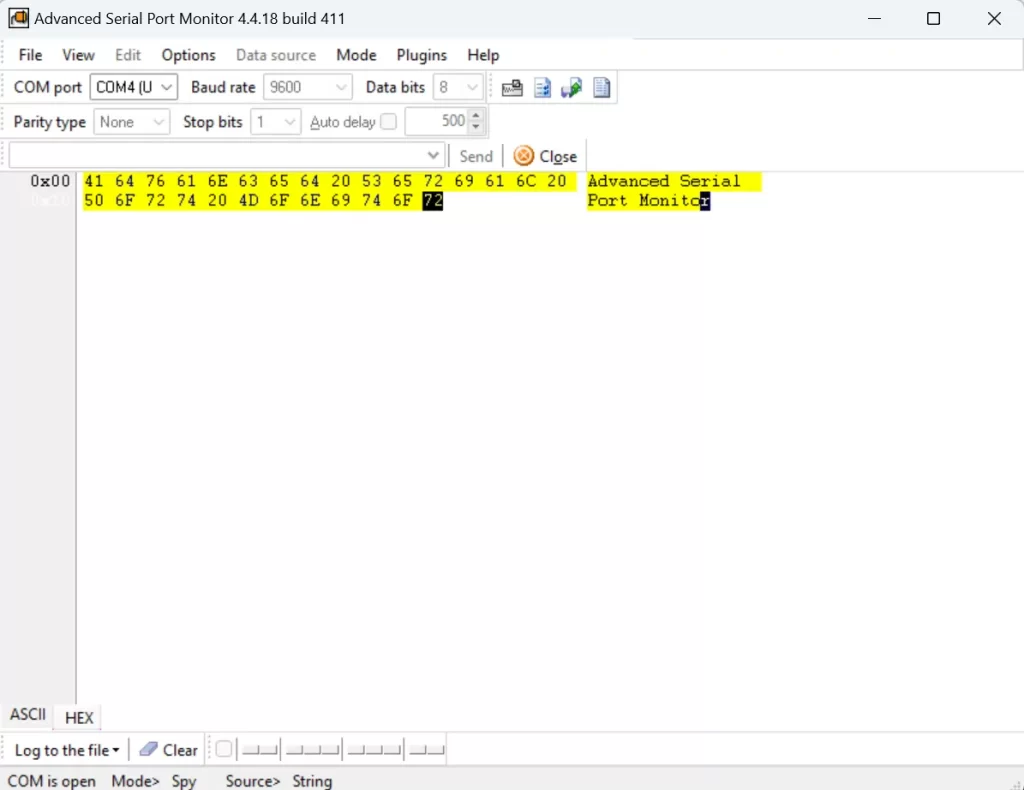1024x790 pixels.
Task: Click the send data text input field
Action: [x=217, y=155]
